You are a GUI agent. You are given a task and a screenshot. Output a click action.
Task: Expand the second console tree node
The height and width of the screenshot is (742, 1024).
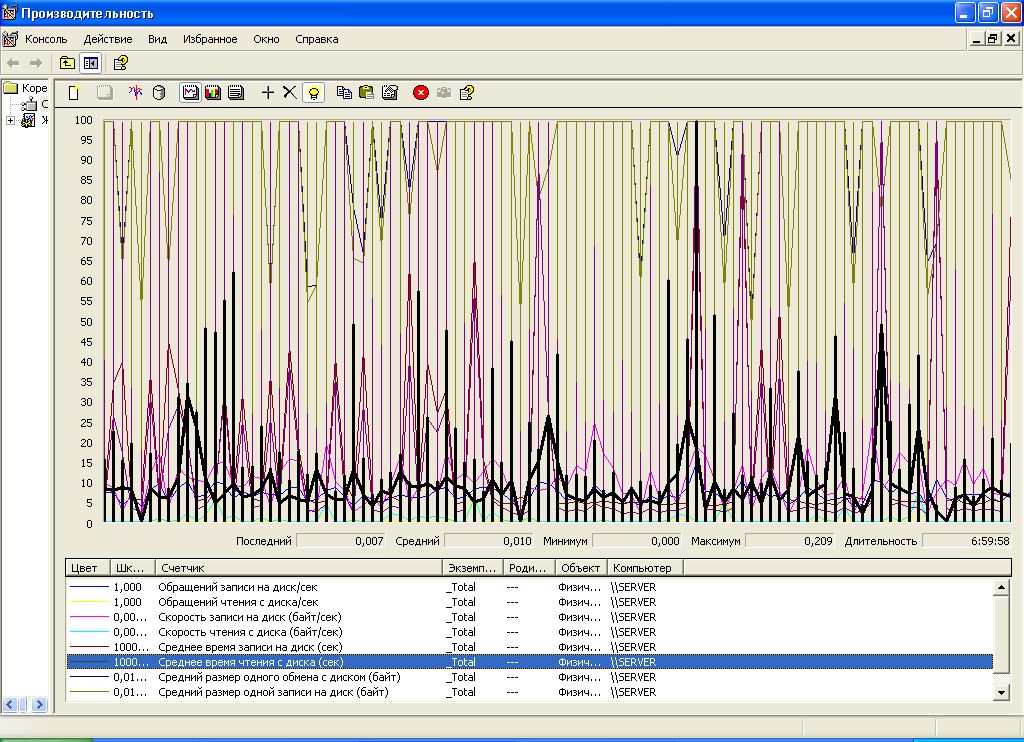pyautogui.click(x=10, y=121)
